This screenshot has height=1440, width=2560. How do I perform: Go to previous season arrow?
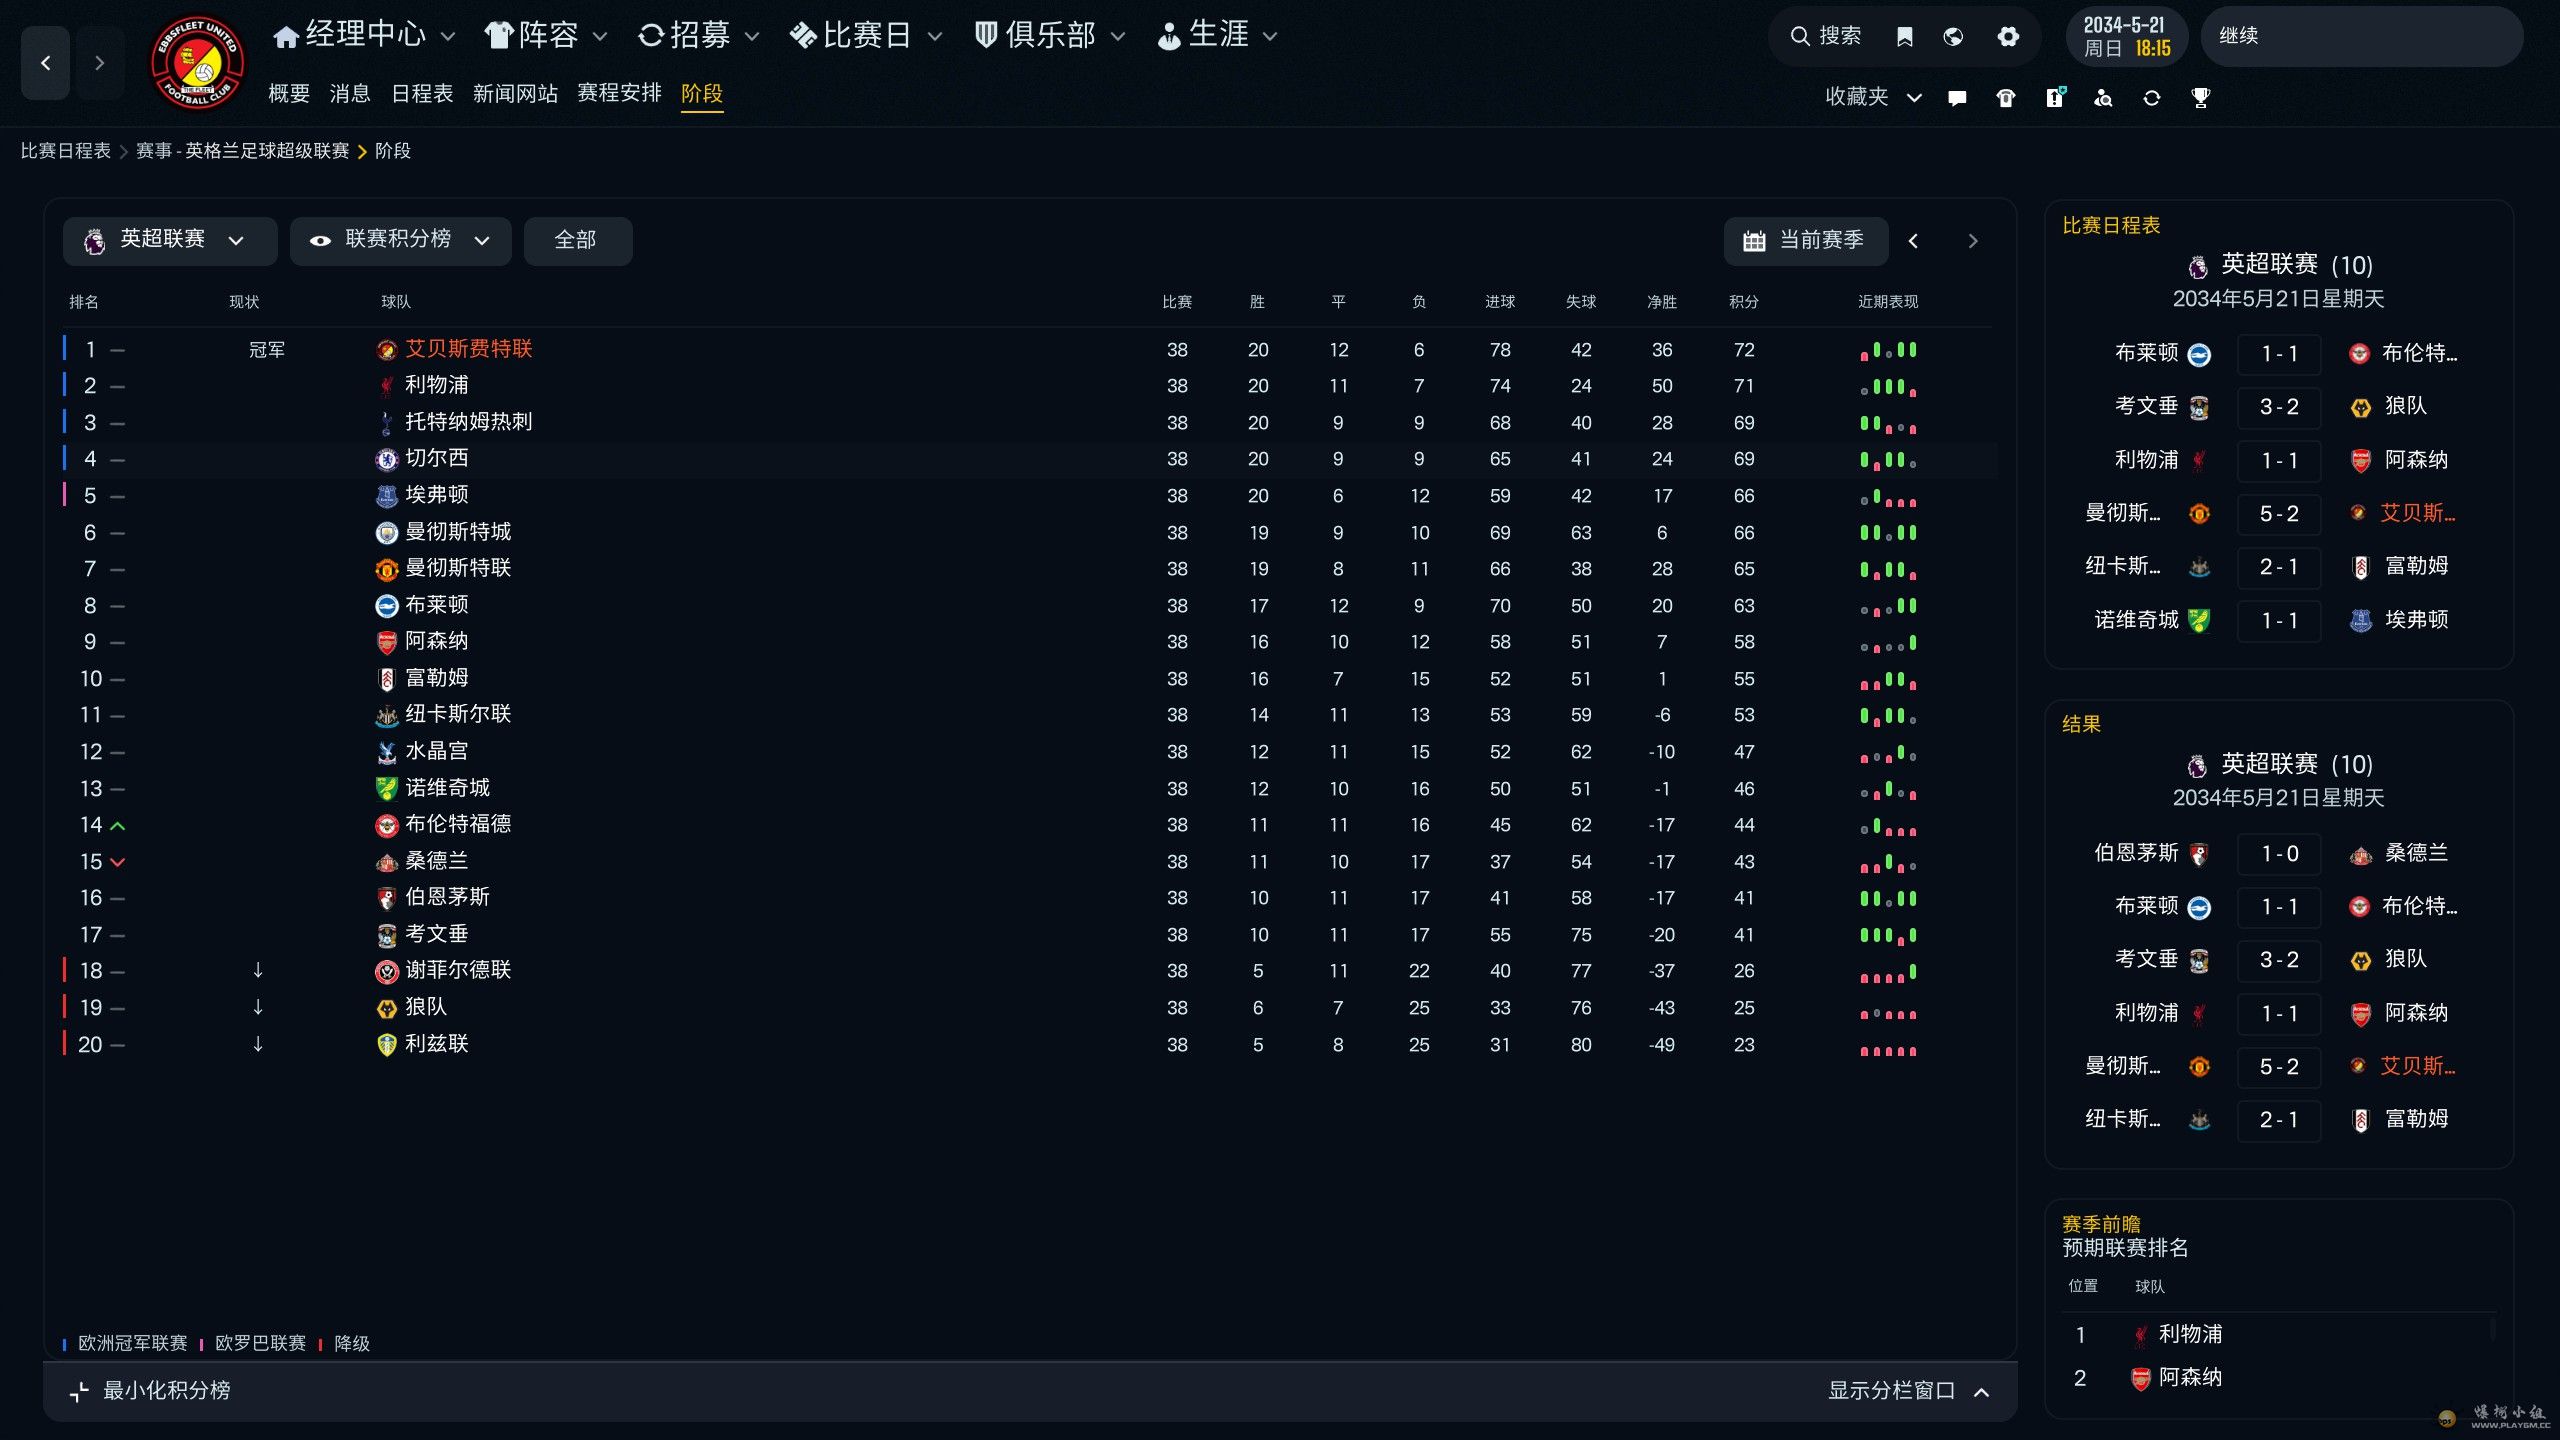tap(1913, 241)
